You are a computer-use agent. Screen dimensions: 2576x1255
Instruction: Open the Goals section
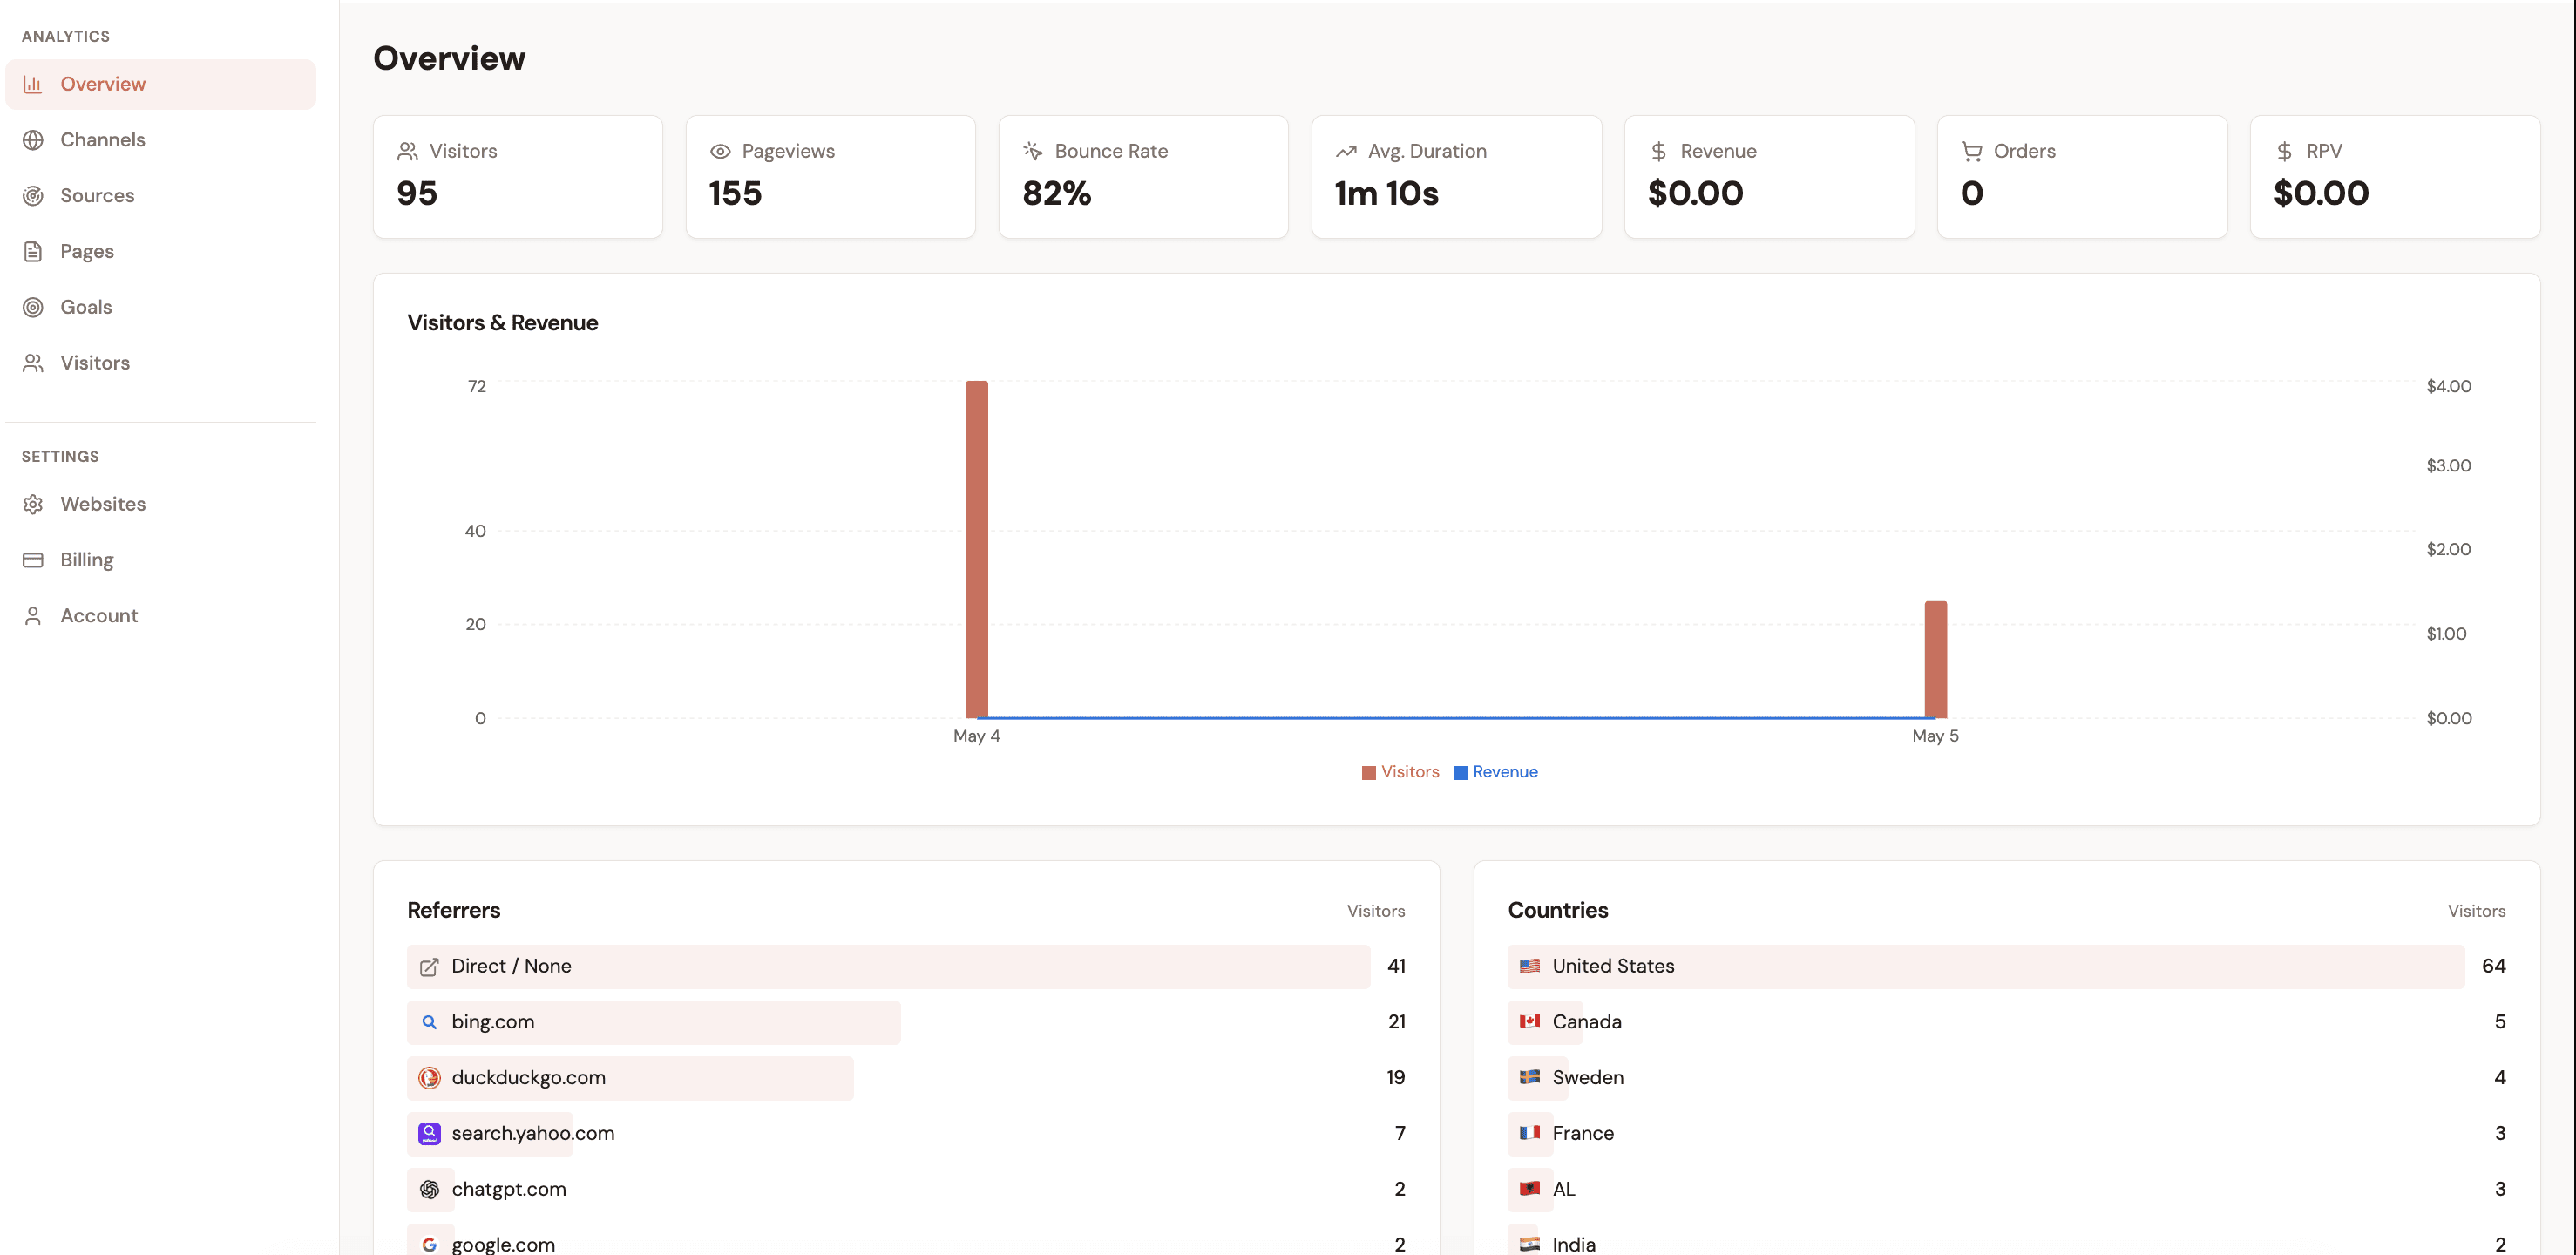point(161,307)
